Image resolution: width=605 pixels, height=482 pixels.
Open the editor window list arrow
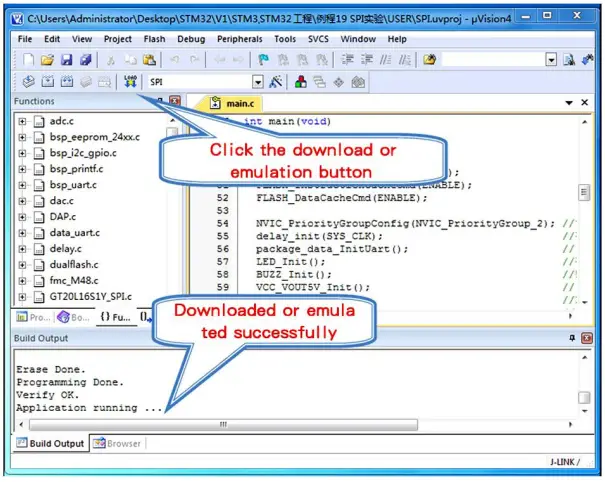[x=569, y=103]
